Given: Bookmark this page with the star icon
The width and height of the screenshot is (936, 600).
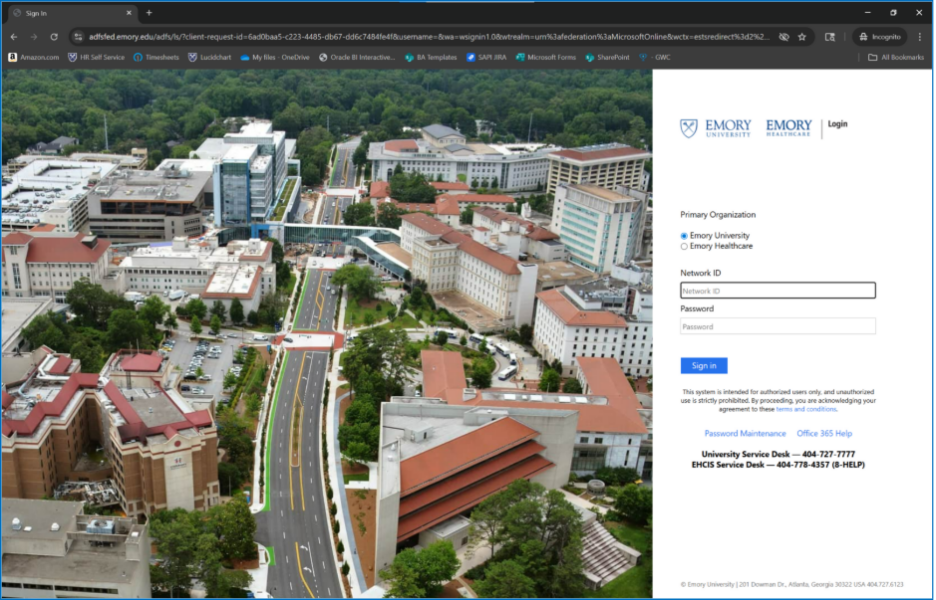Looking at the screenshot, I should point(802,37).
